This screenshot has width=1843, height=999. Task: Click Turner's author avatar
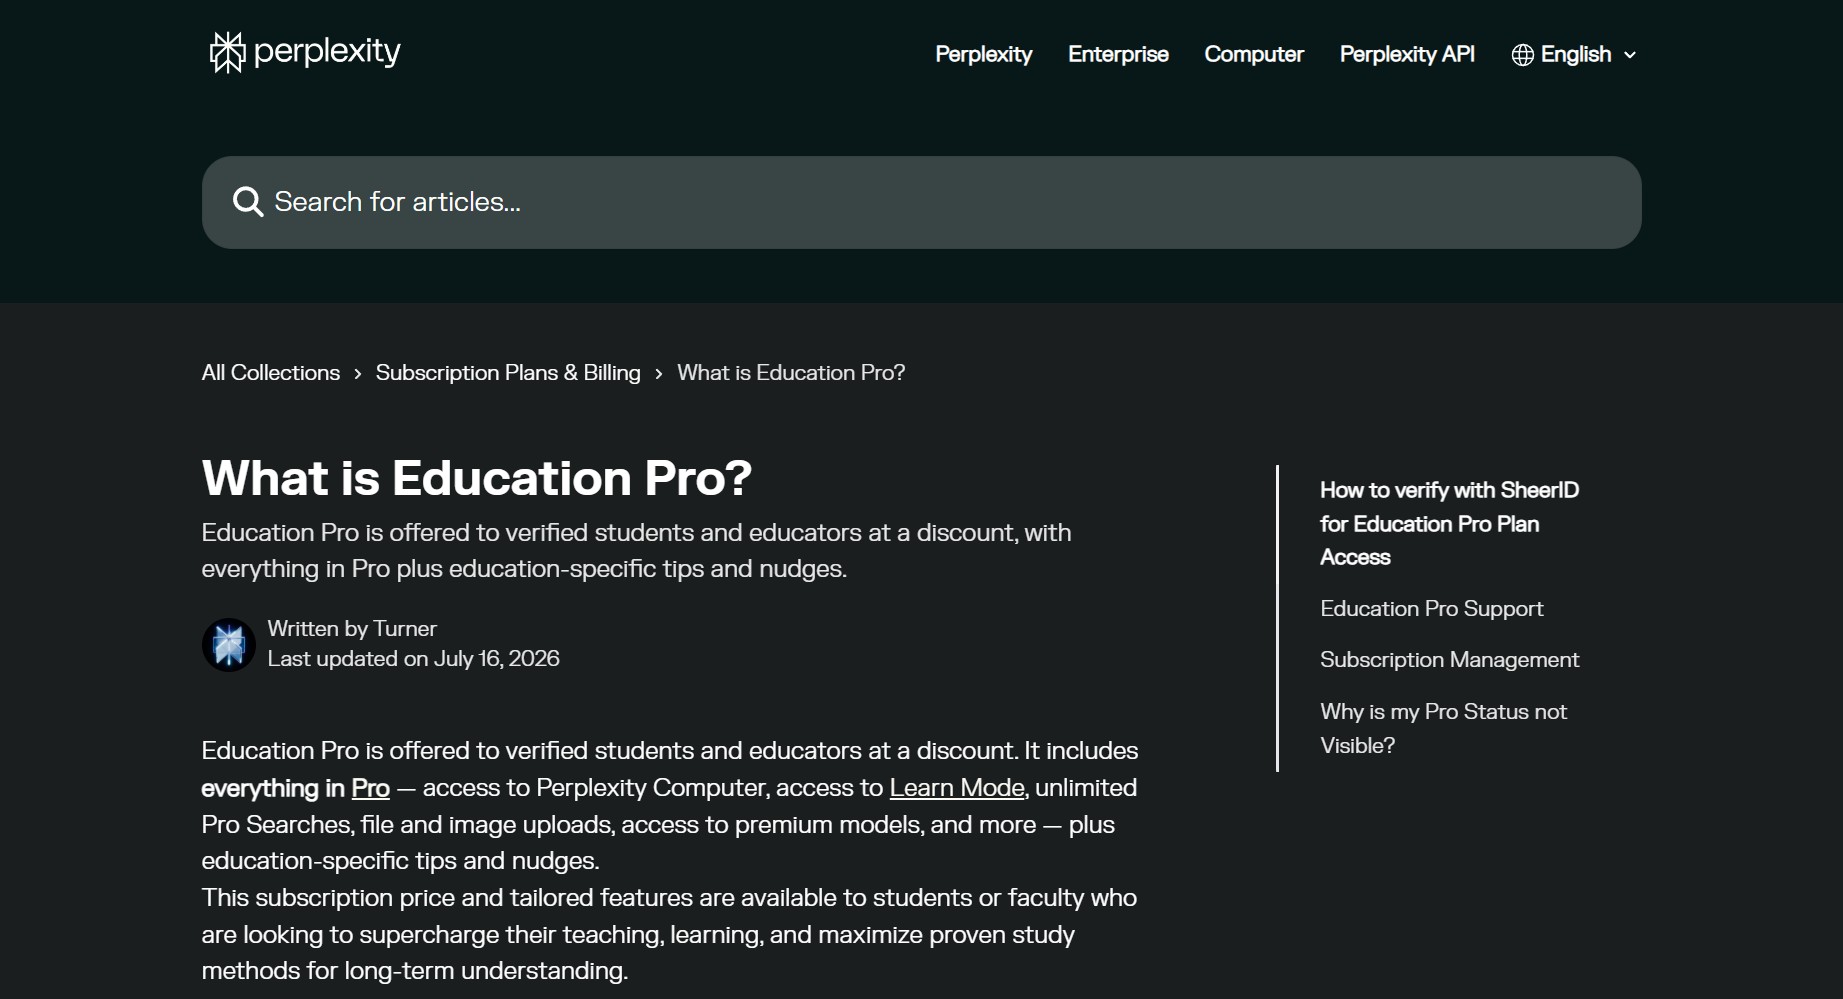(x=229, y=644)
